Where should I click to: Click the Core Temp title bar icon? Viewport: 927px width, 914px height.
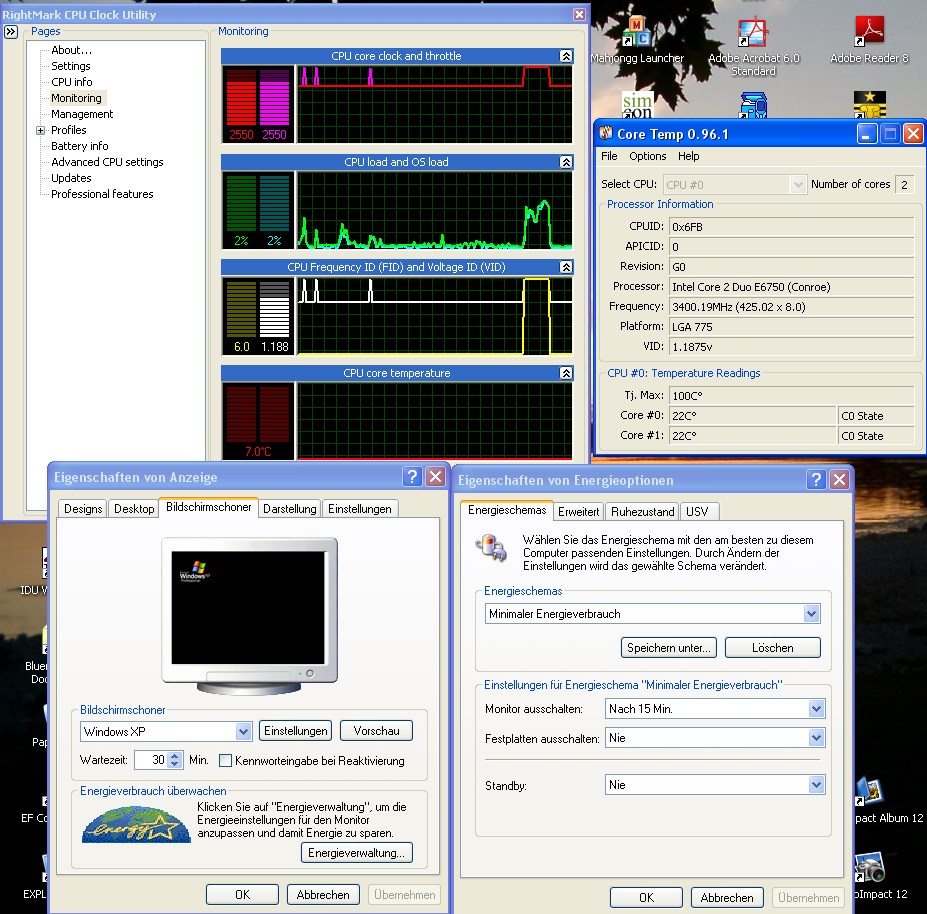pos(605,134)
